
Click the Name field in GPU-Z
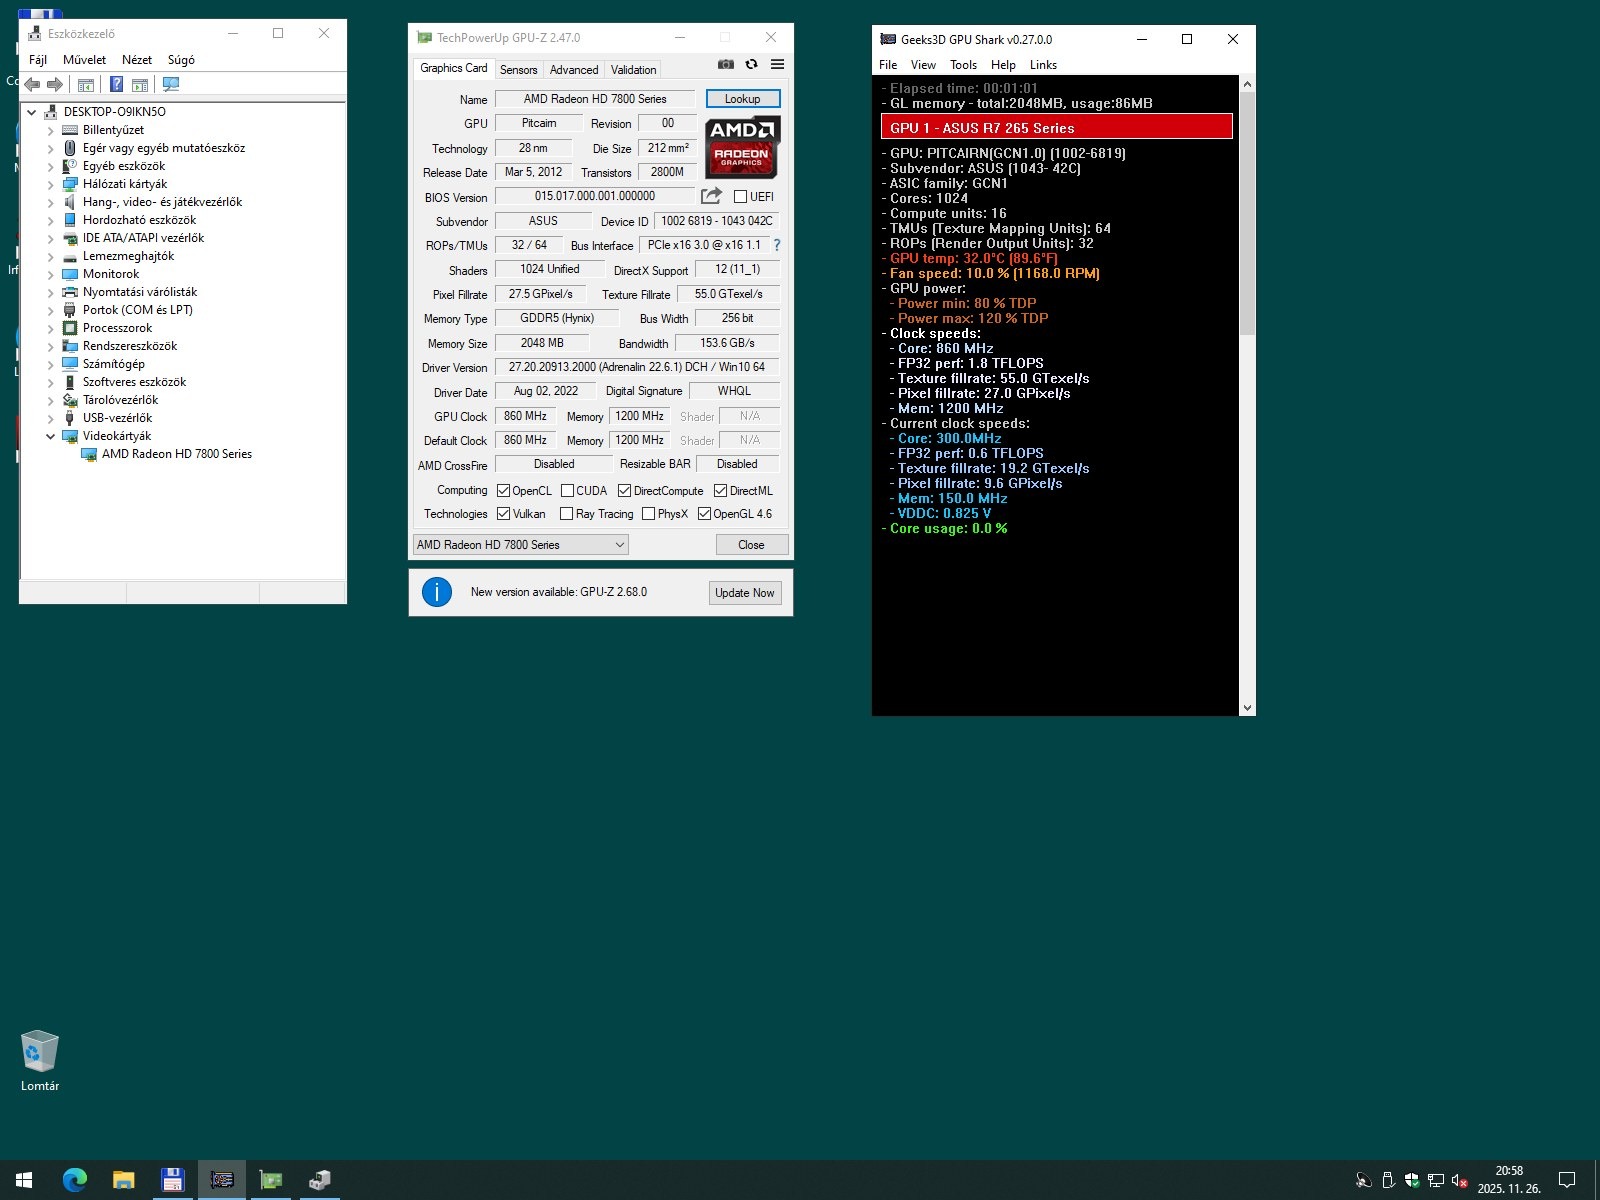(595, 99)
